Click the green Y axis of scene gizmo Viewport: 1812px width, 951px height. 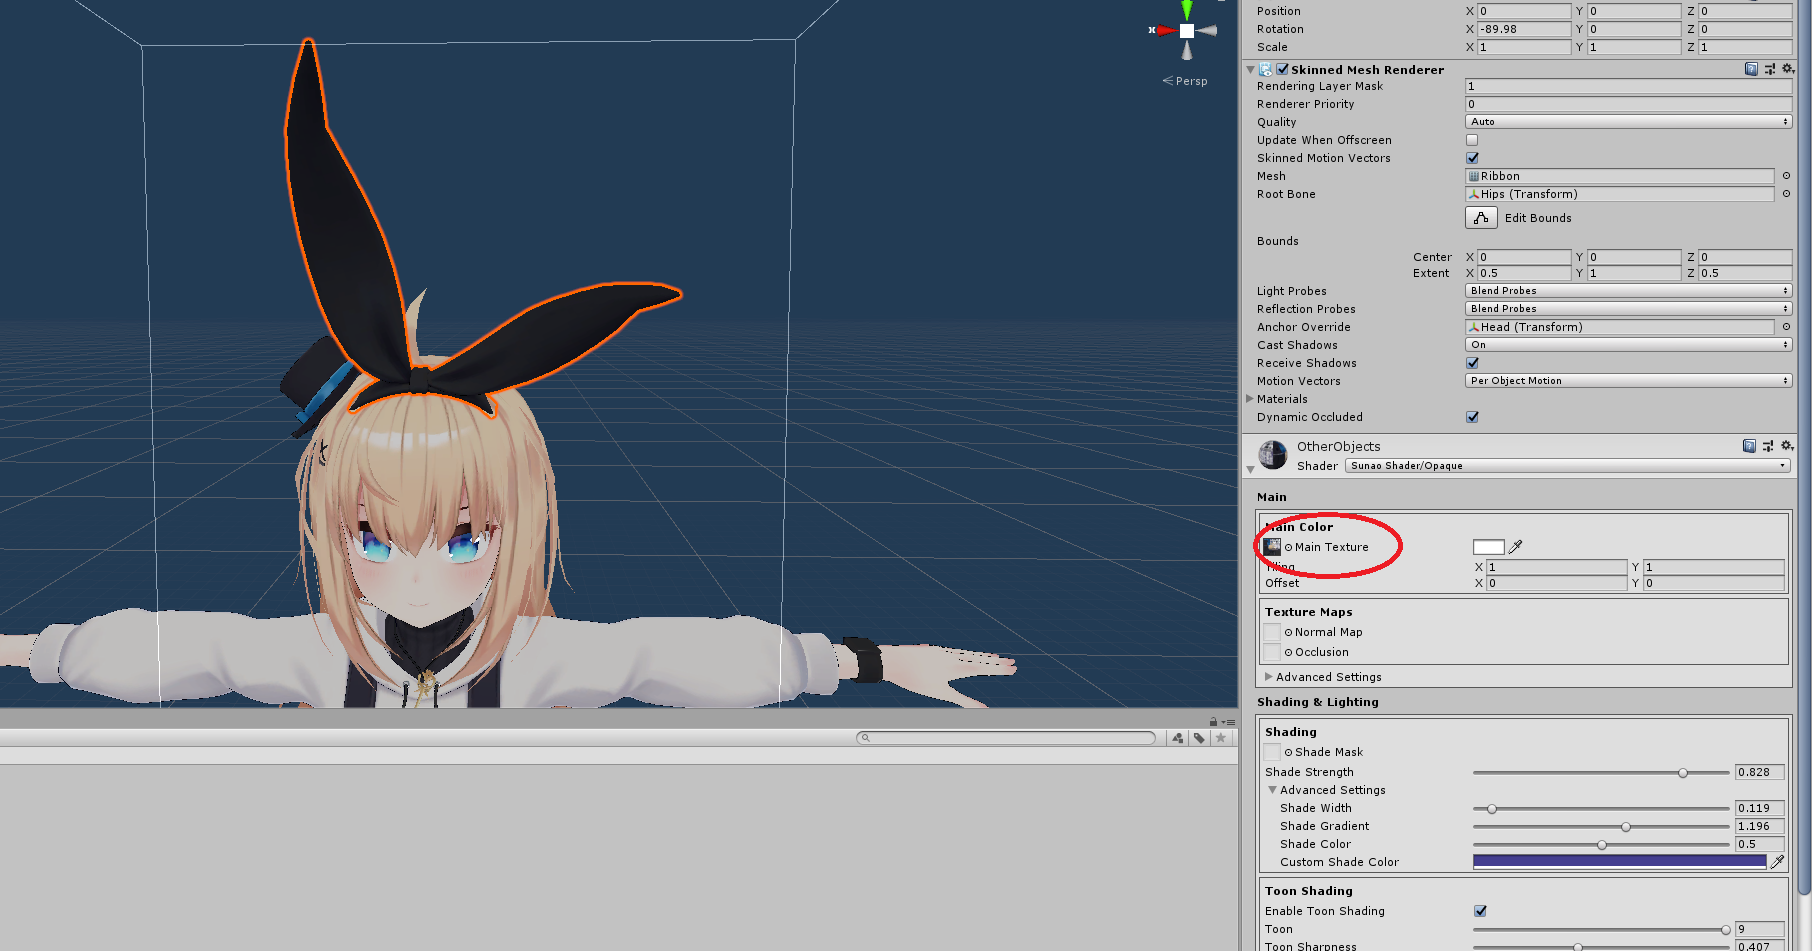(1187, 10)
